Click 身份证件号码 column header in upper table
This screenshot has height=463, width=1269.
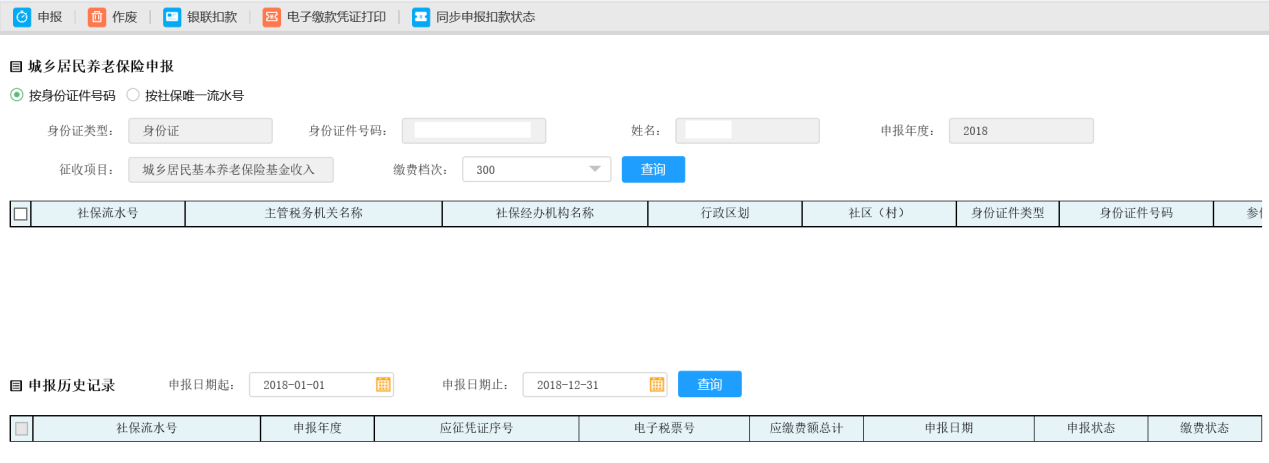(x=1136, y=214)
